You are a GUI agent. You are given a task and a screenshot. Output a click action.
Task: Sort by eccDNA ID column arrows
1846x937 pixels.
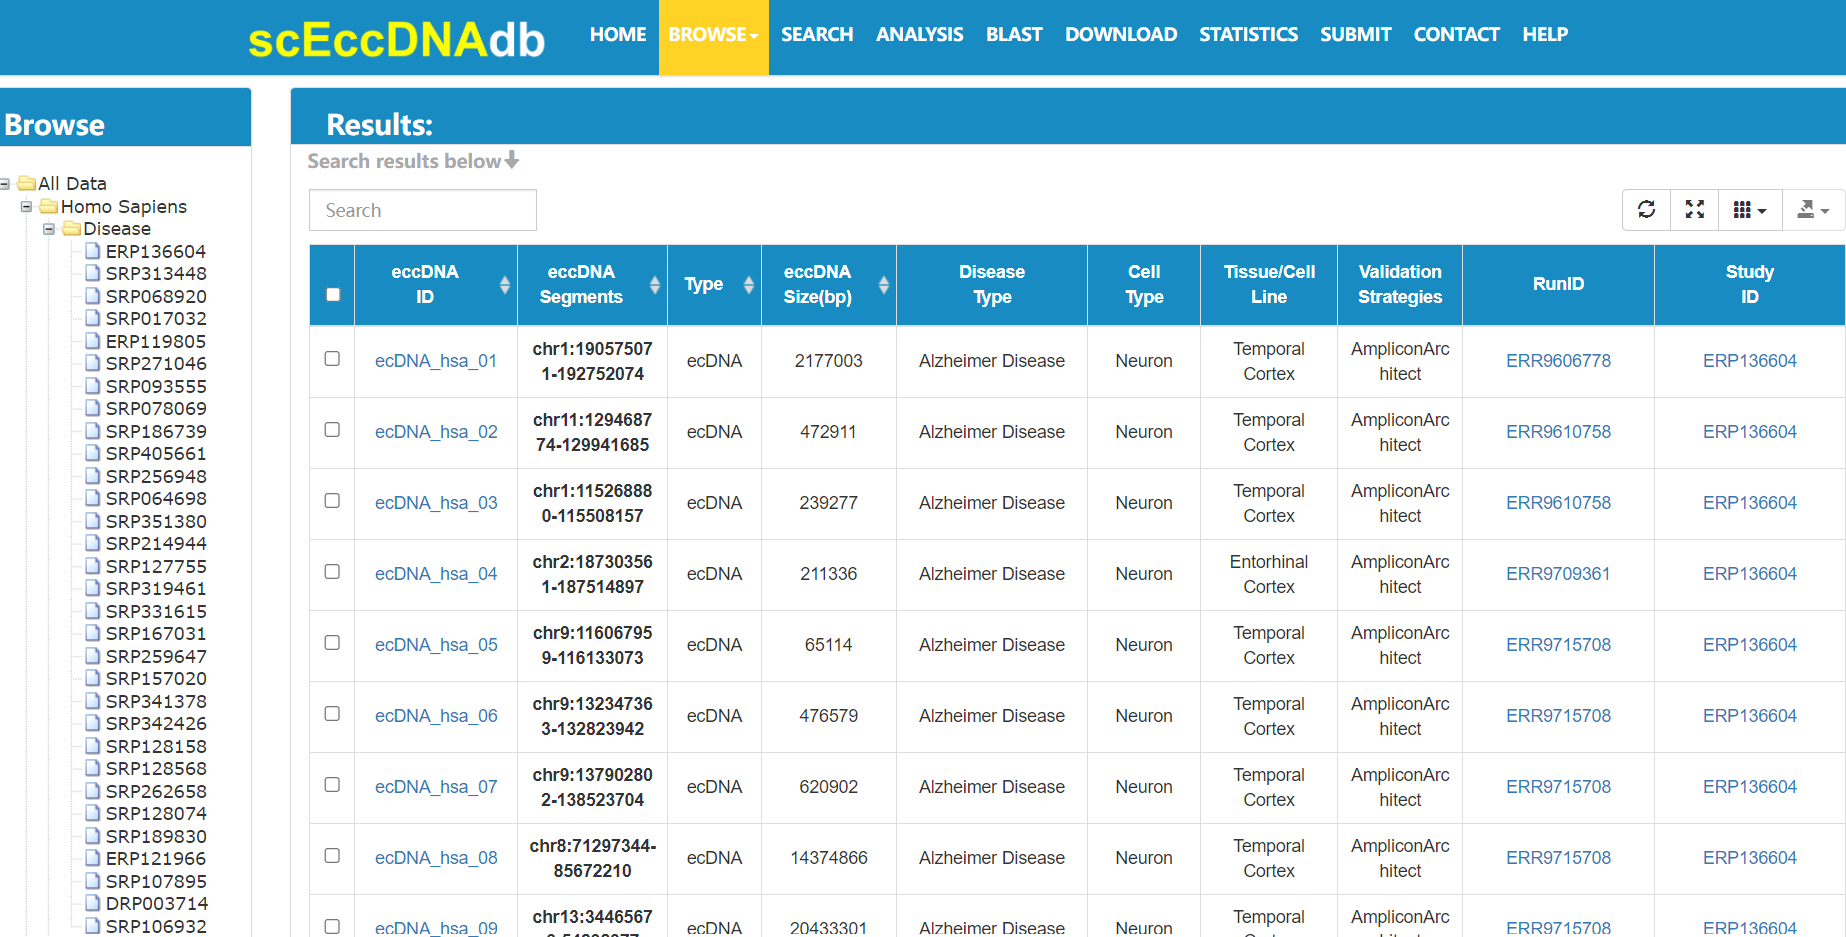click(x=504, y=285)
